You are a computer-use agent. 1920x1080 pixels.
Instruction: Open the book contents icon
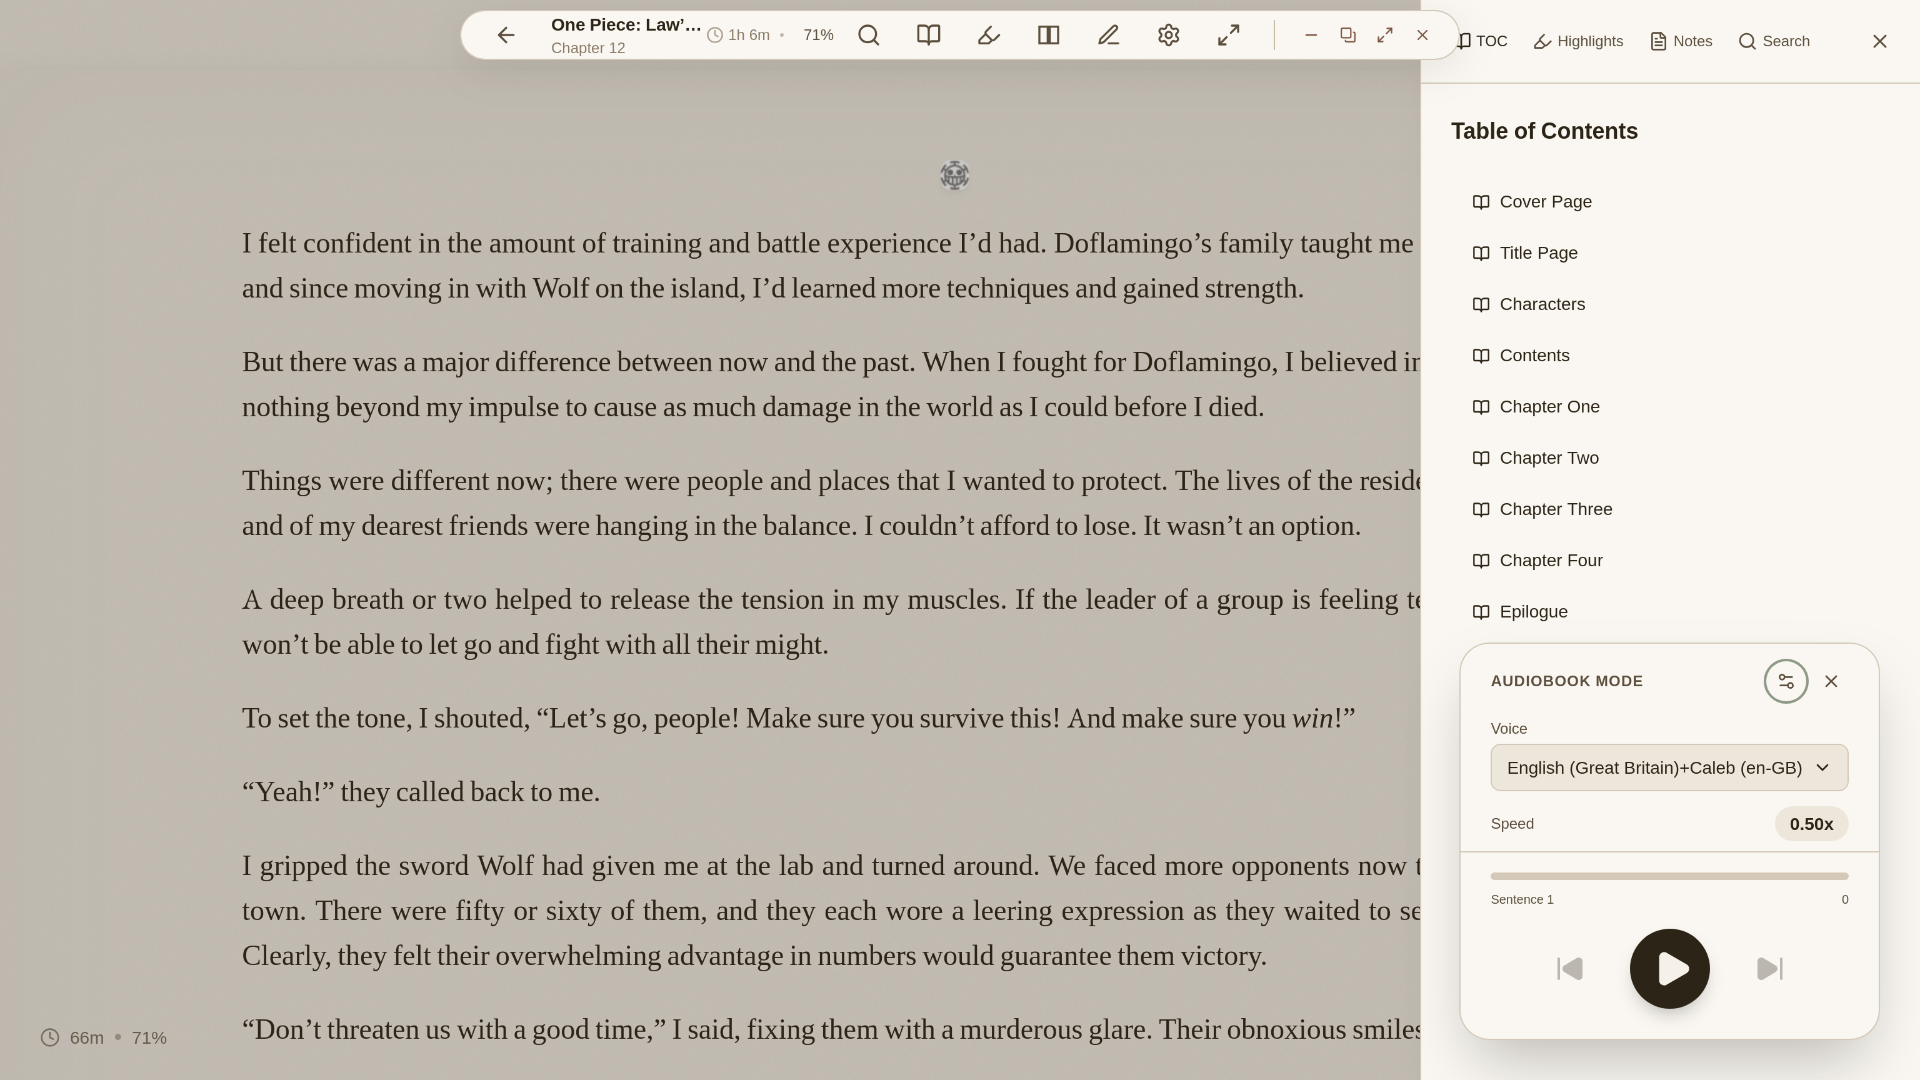pos(928,36)
